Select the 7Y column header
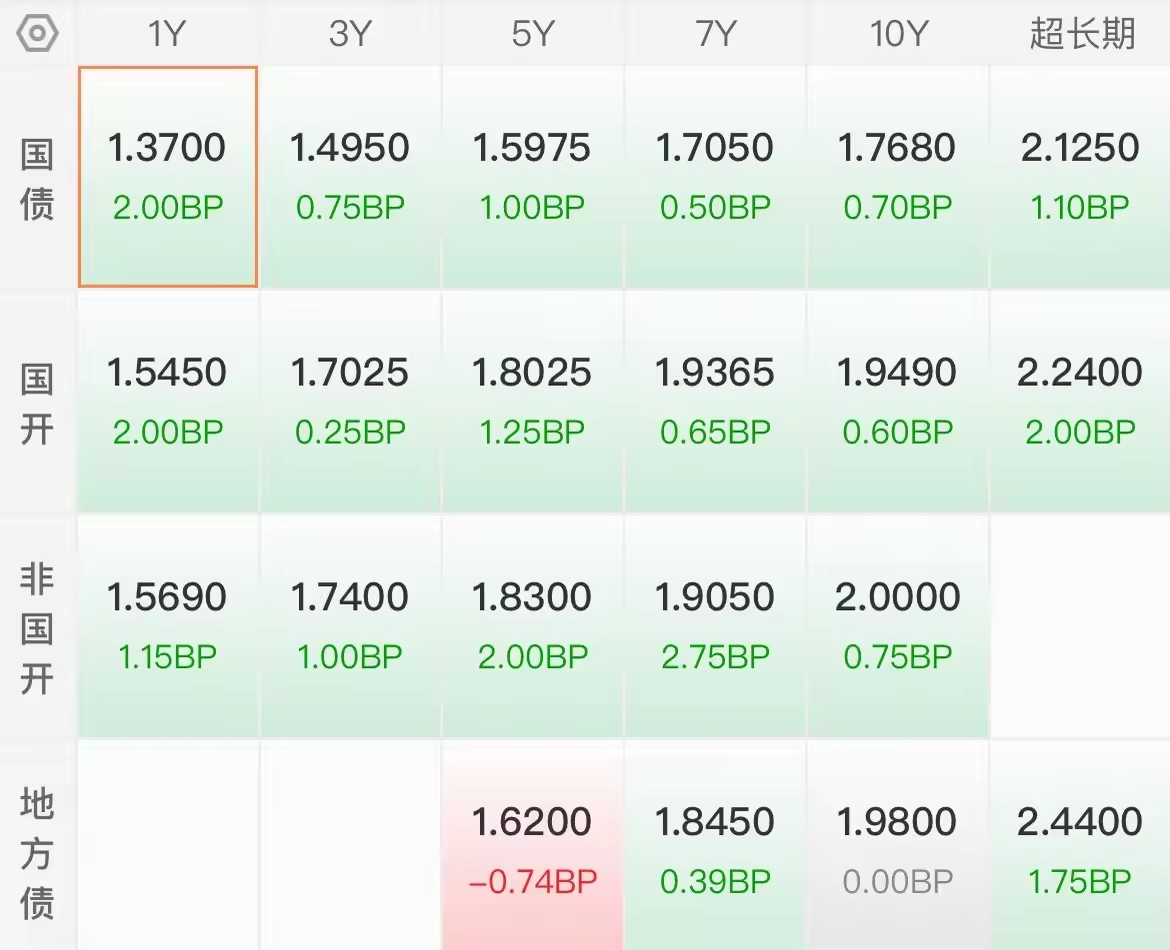 715,34
